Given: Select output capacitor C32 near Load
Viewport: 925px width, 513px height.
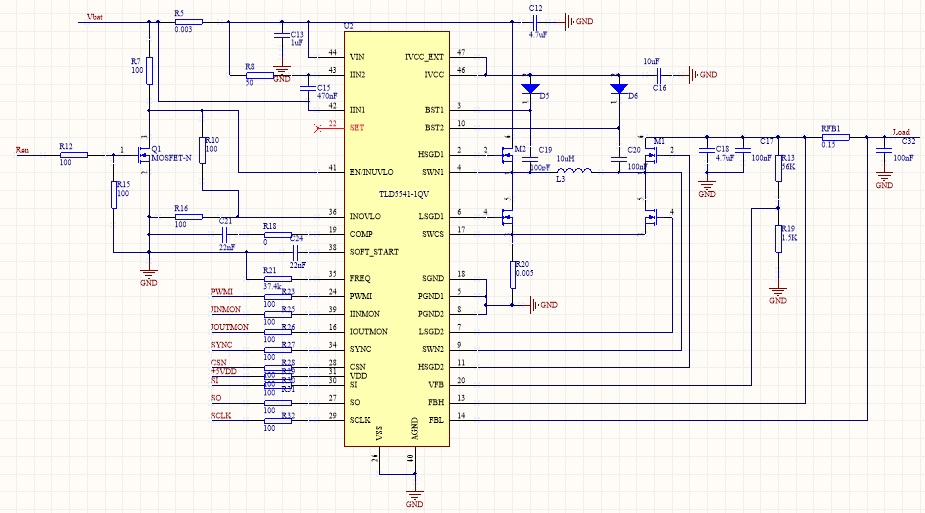Looking at the screenshot, I should (884, 150).
